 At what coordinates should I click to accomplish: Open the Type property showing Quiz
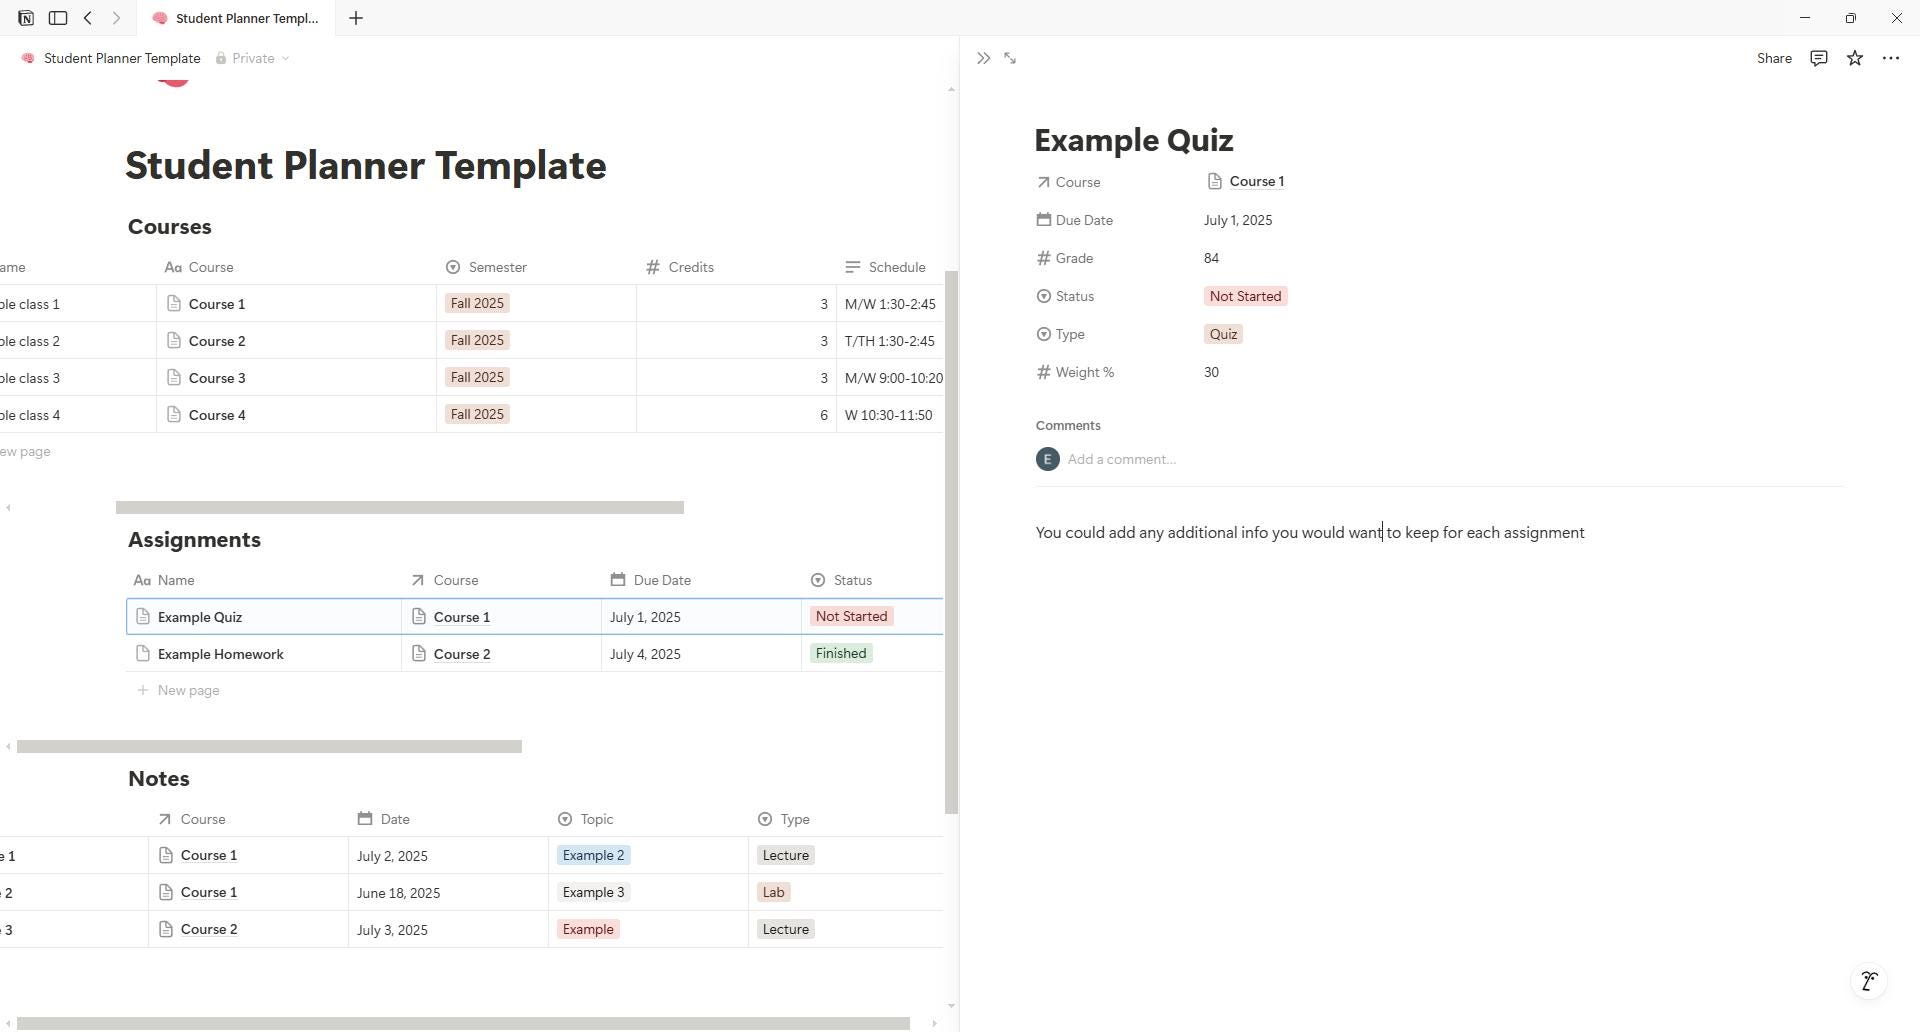[x=1223, y=334]
